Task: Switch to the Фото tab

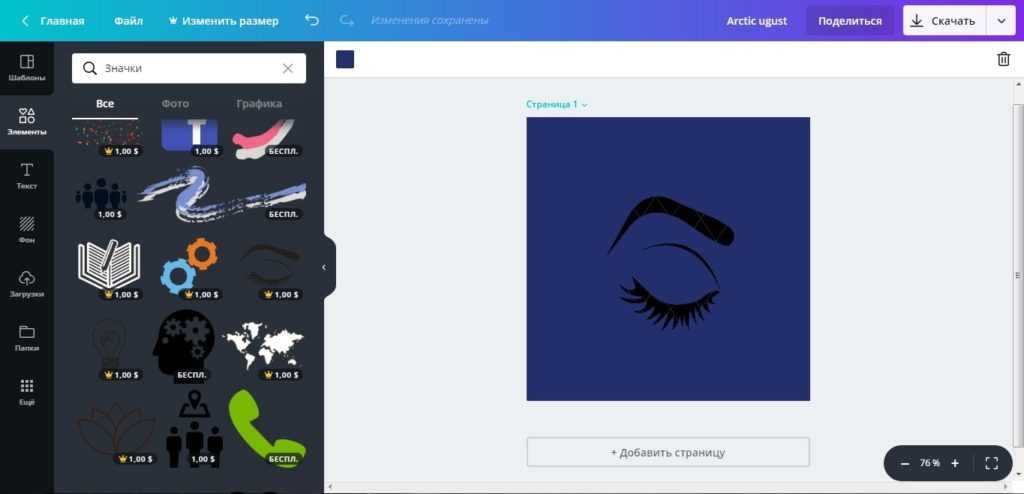Action: tap(175, 104)
